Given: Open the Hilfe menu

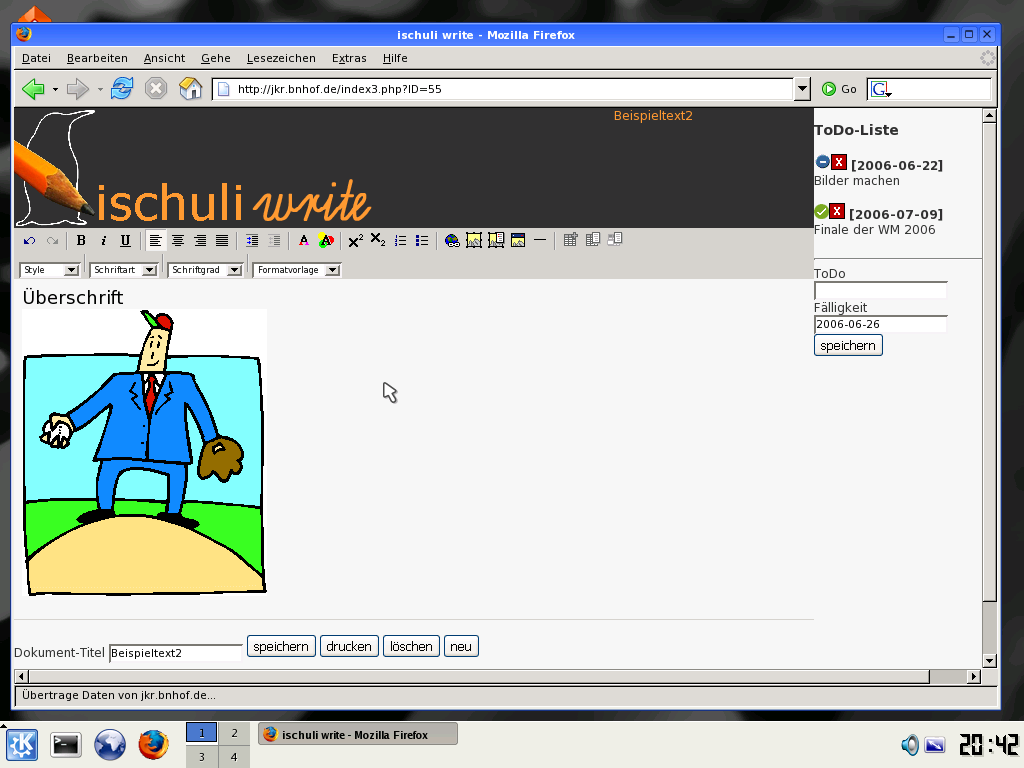Looking at the screenshot, I should click(395, 58).
